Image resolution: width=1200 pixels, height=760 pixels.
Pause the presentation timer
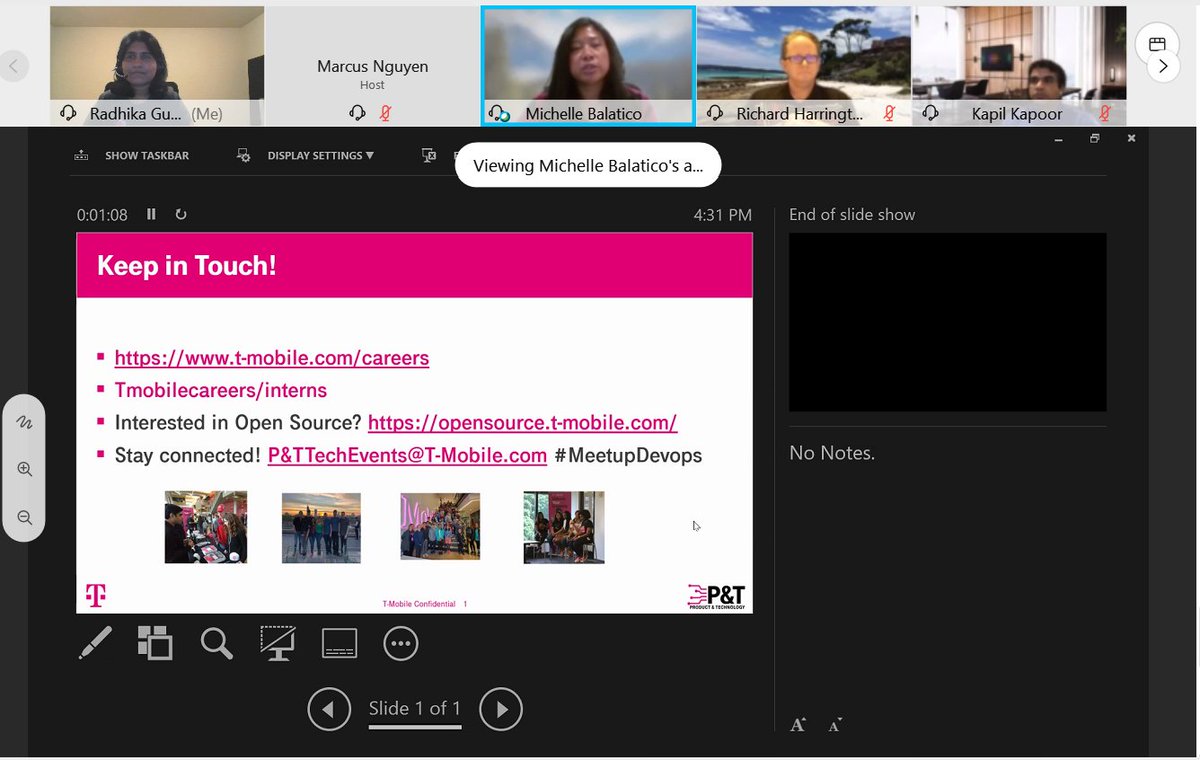[152, 214]
